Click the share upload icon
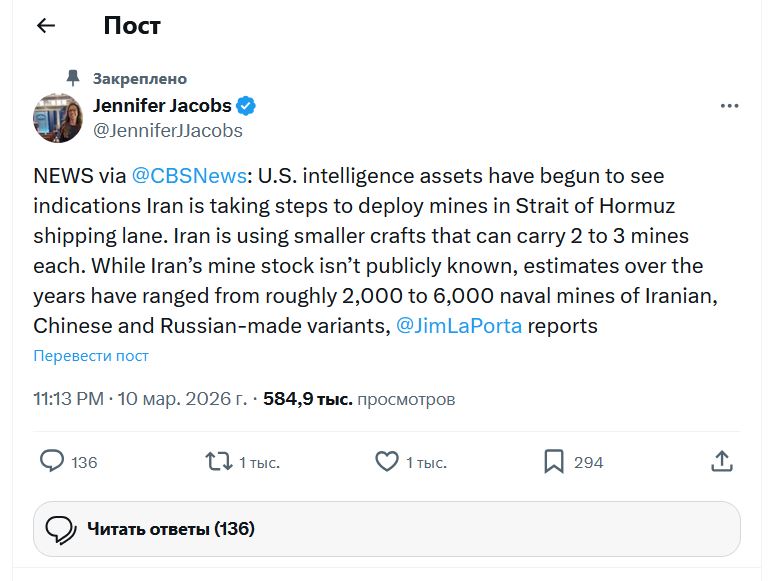The width and height of the screenshot is (773, 581). (x=722, y=461)
